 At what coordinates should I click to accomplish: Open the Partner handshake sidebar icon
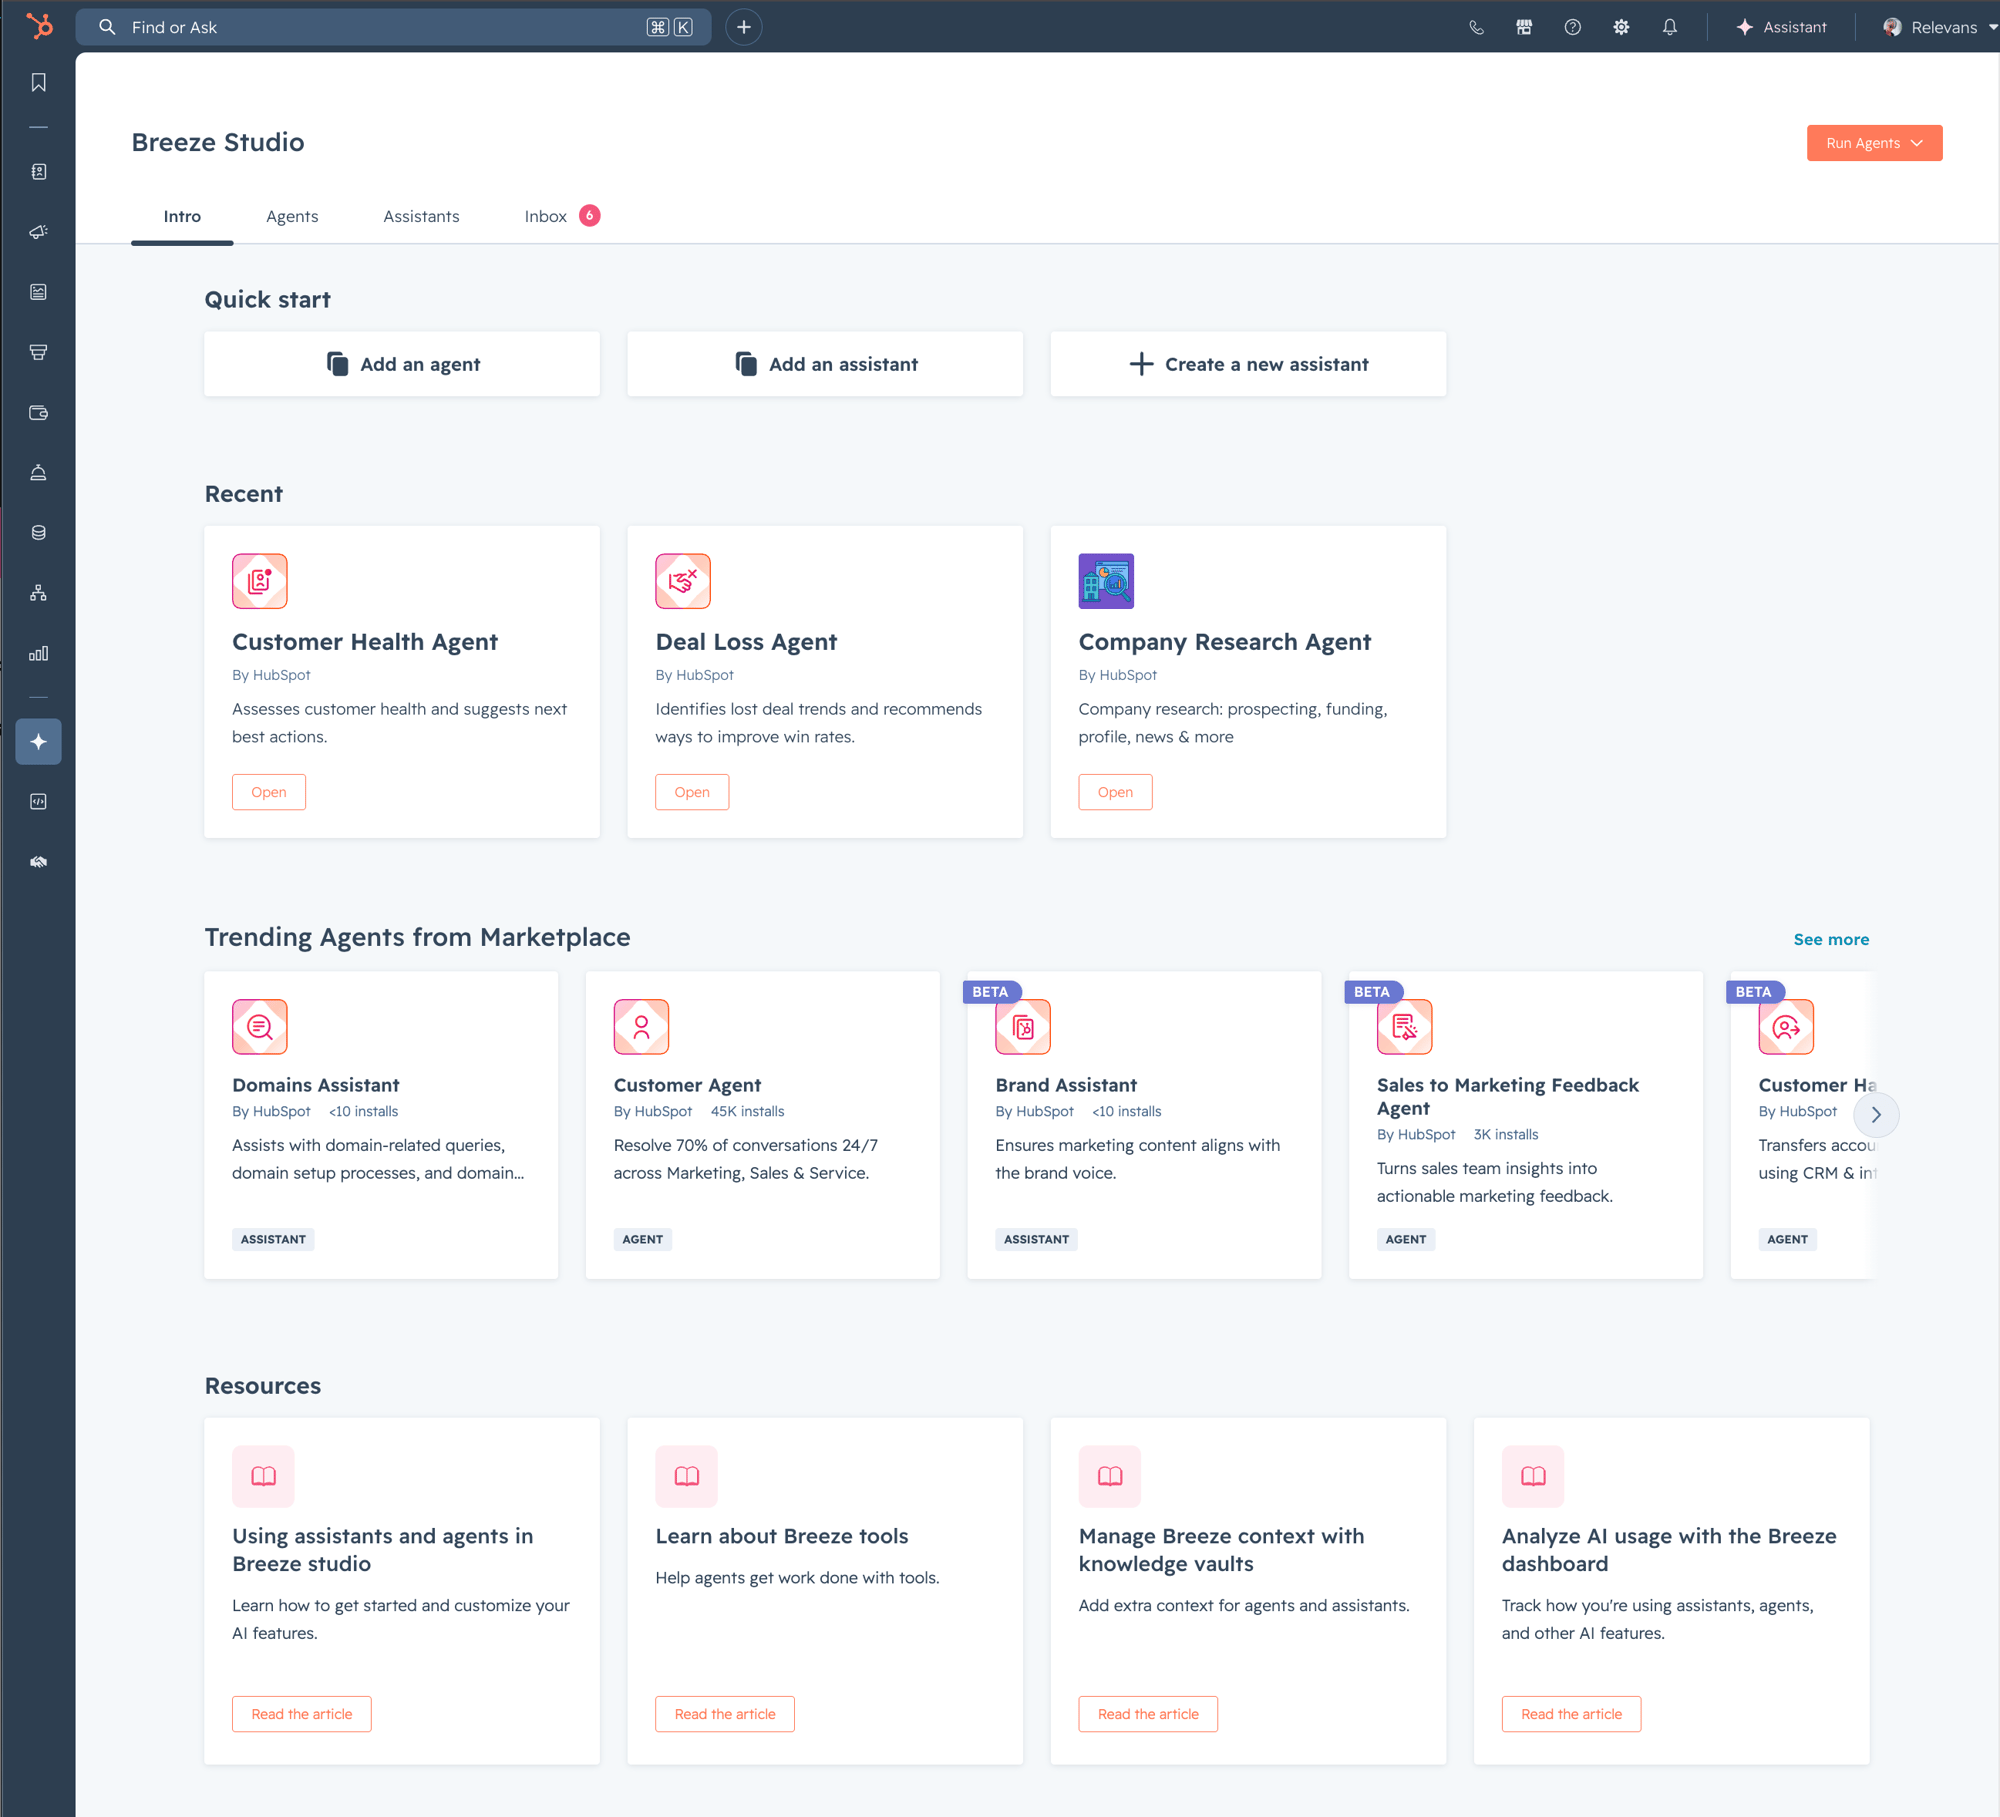[39, 862]
